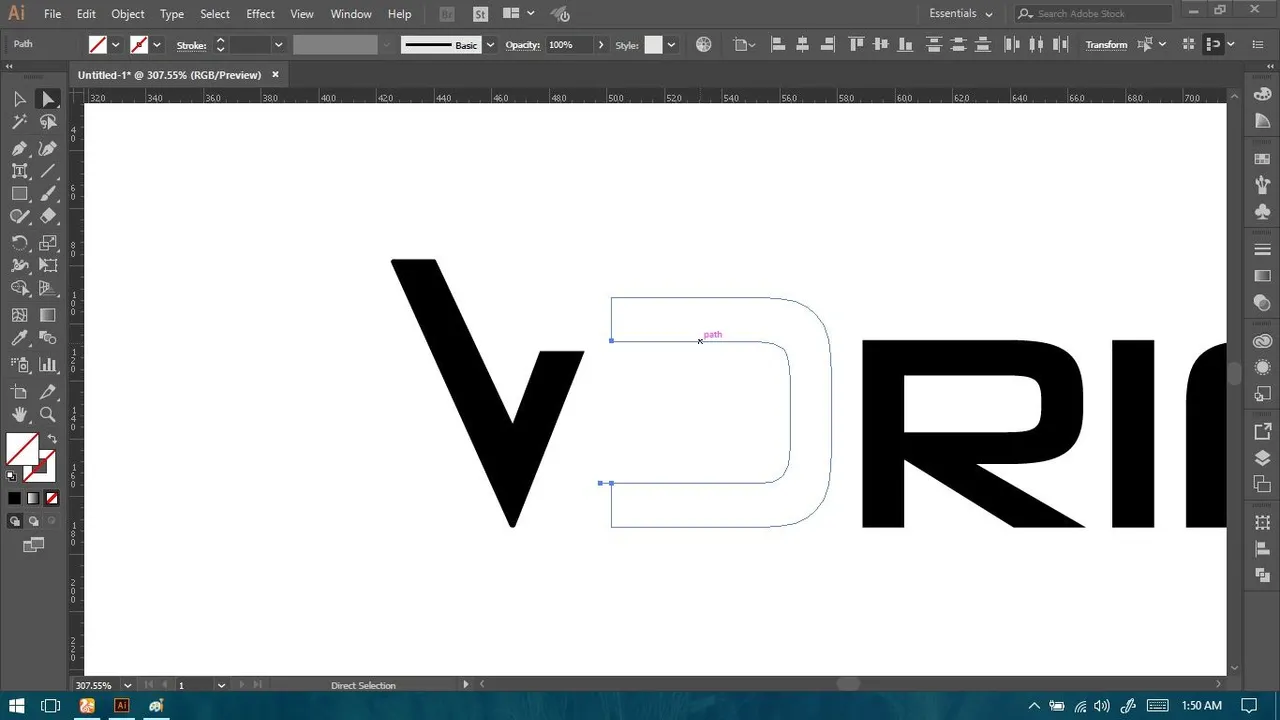This screenshot has width=1280, height=720.
Task: Enable Draw Normal mode
Action: tap(14, 521)
